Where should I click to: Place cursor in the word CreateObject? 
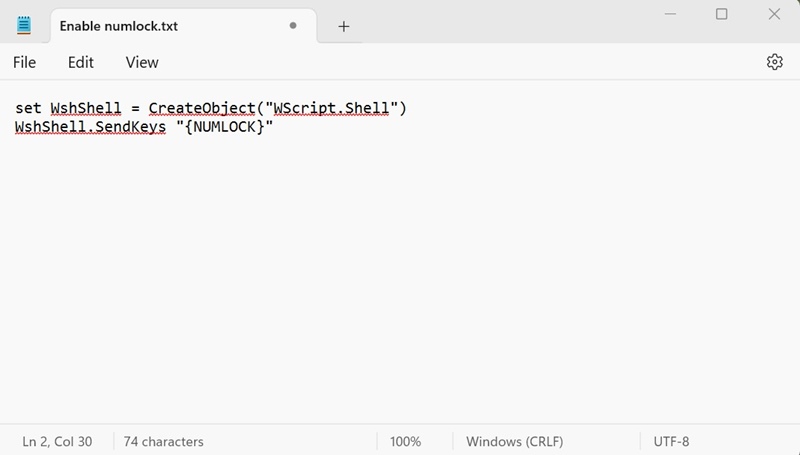(x=200, y=108)
